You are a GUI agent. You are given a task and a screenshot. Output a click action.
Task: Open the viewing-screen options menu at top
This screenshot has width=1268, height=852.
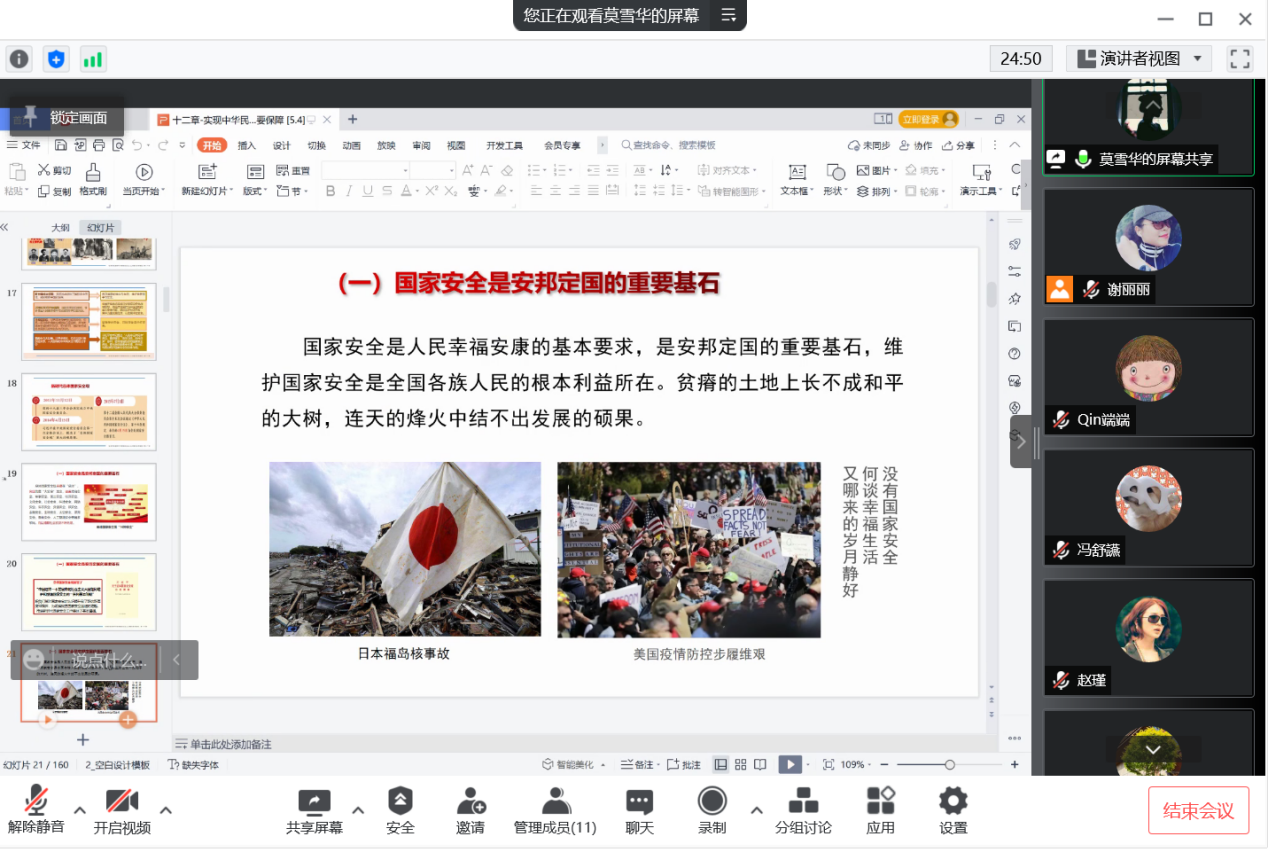click(728, 15)
